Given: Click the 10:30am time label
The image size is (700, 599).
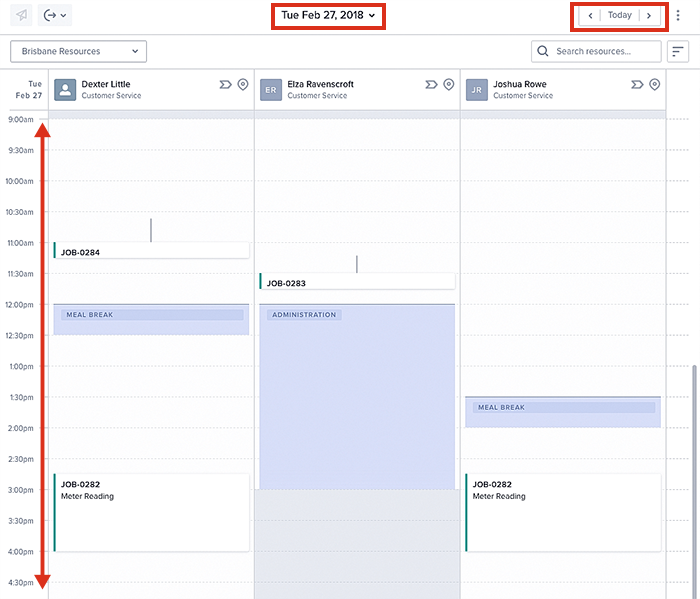Looking at the screenshot, I should 19,212.
